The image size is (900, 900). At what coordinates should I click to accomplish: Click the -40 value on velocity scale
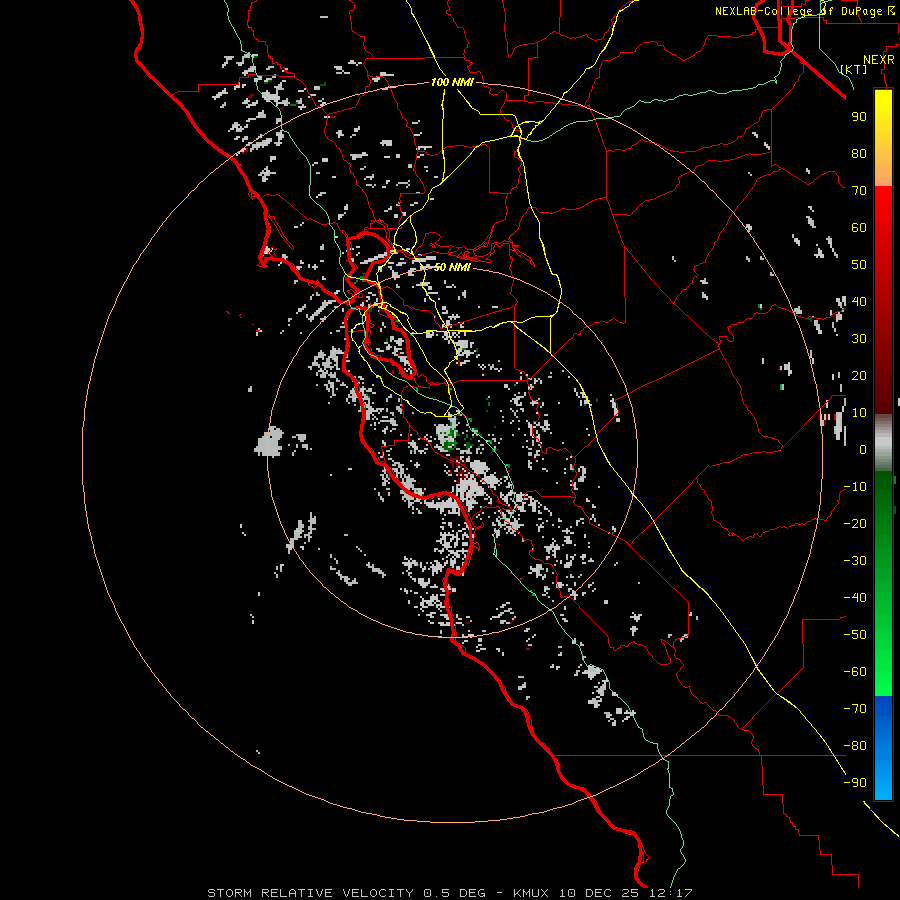click(855, 598)
